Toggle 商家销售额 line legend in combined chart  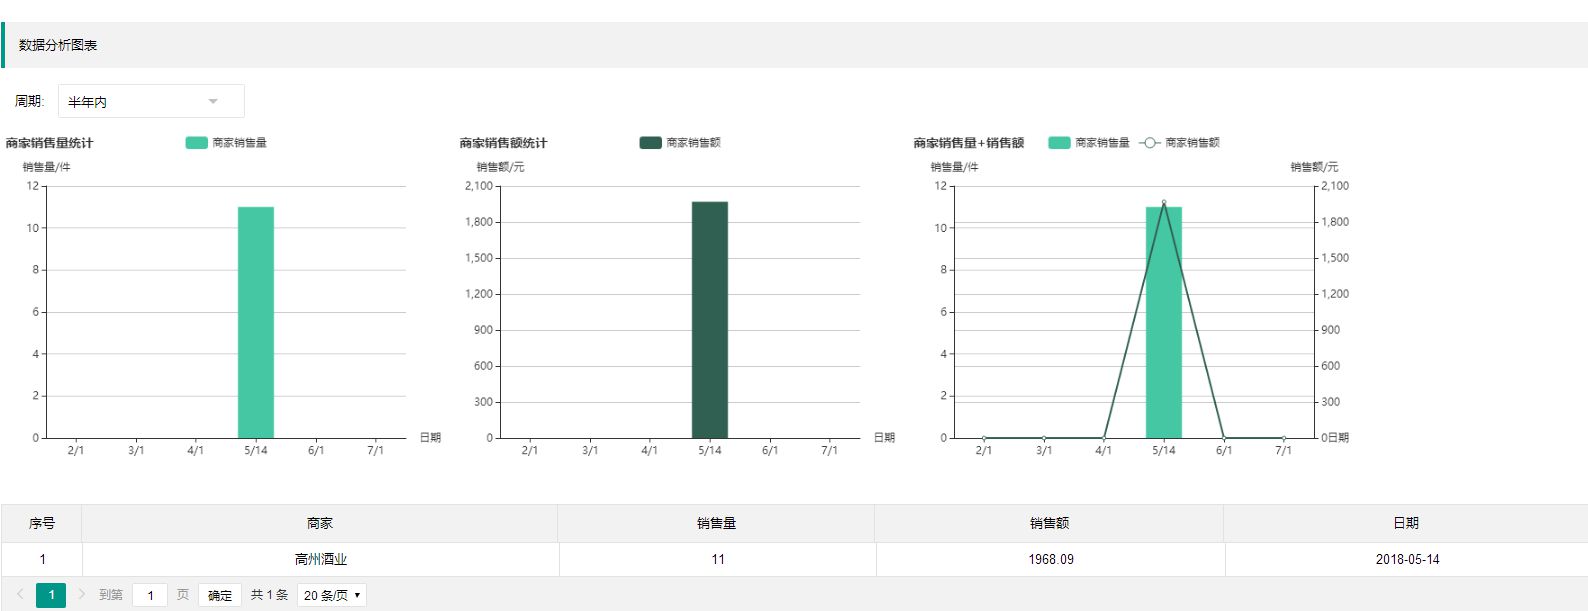[x=1179, y=143]
